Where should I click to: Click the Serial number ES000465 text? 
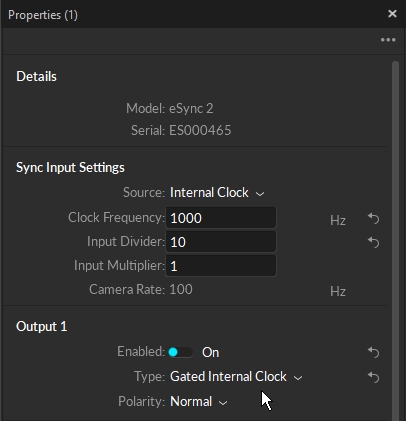200,130
